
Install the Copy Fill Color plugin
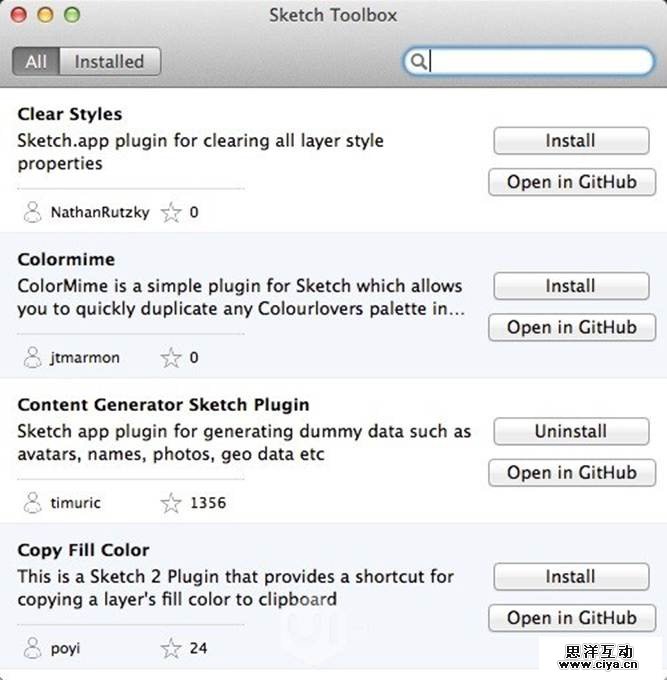coord(570,577)
